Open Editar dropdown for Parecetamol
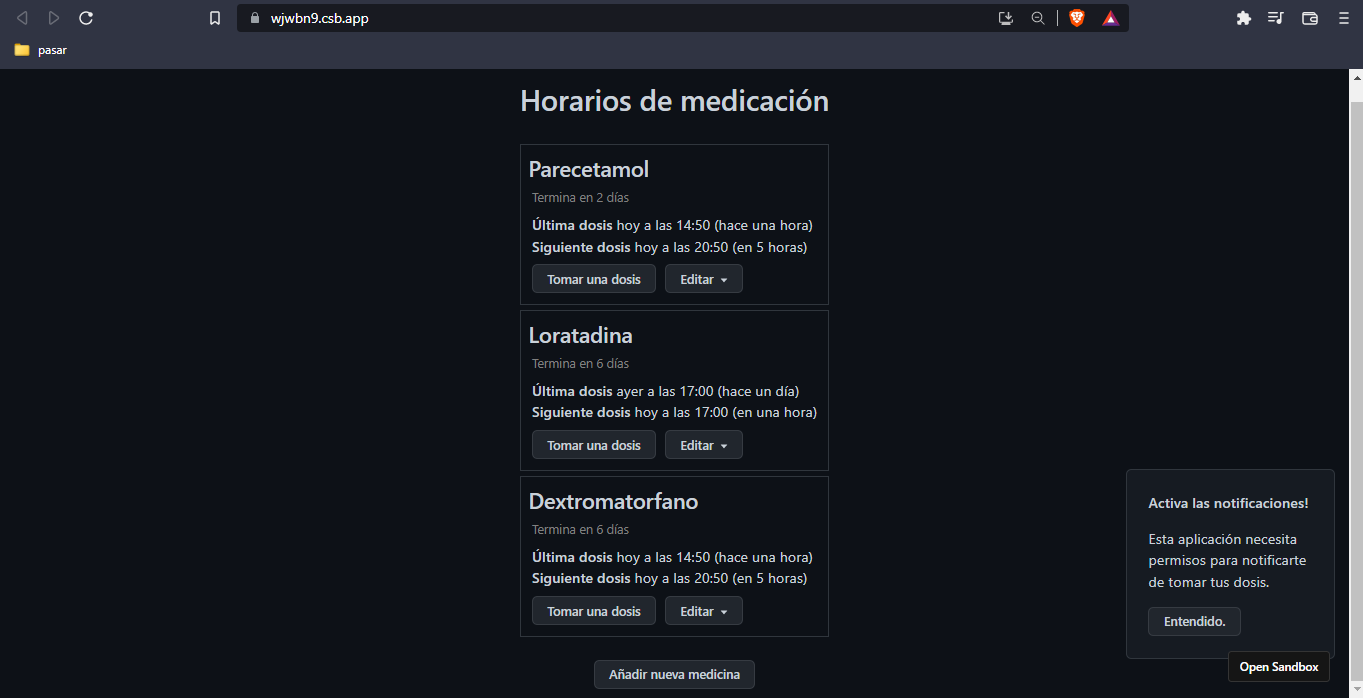Viewport: 1363px width, 698px height. coord(703,278)
